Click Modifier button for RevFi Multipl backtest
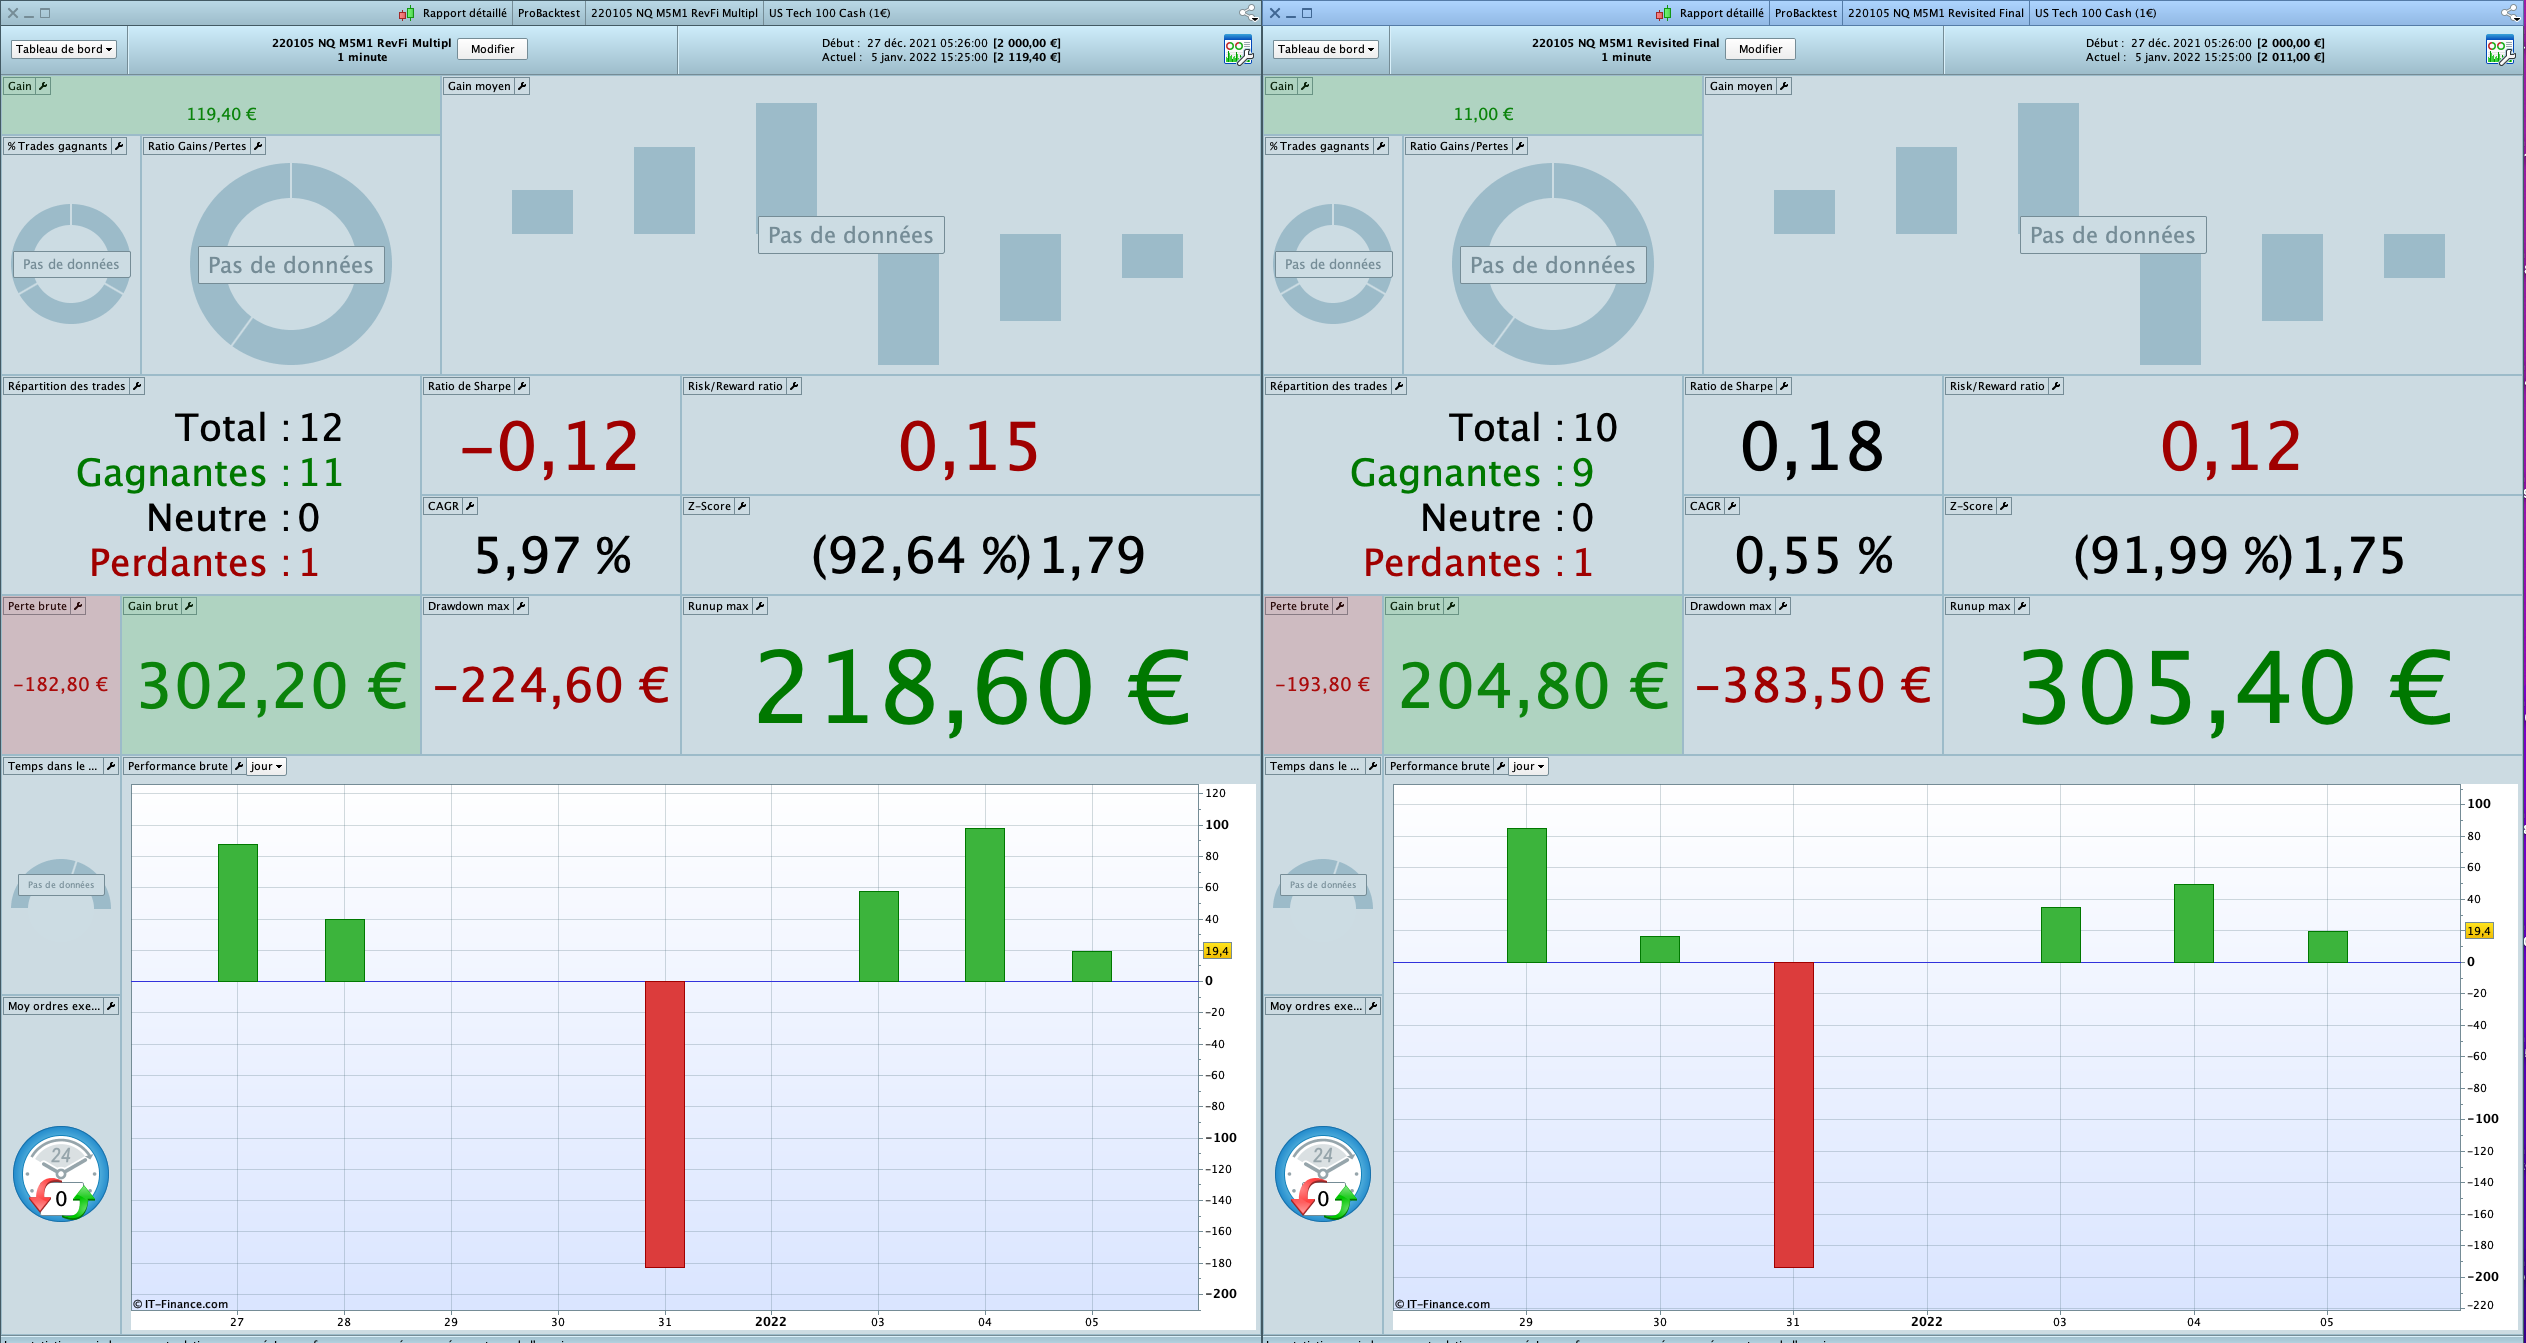The image size is (2526, 1343). click(492, 49)
